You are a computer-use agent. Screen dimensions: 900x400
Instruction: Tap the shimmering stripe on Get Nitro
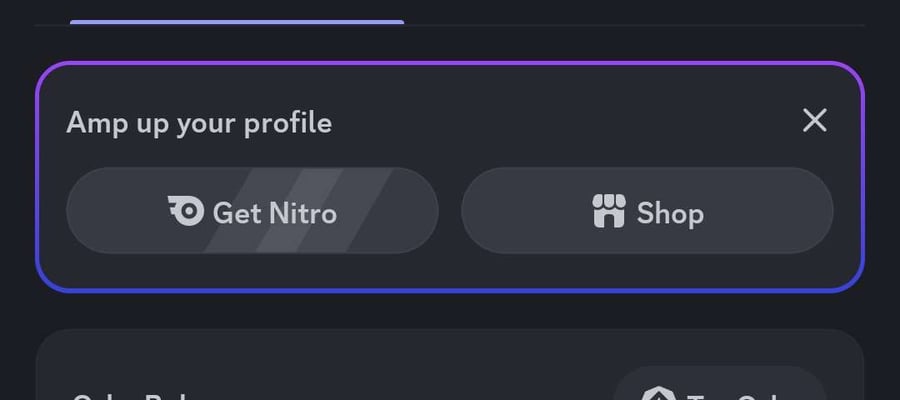click(x=298, y=211)
